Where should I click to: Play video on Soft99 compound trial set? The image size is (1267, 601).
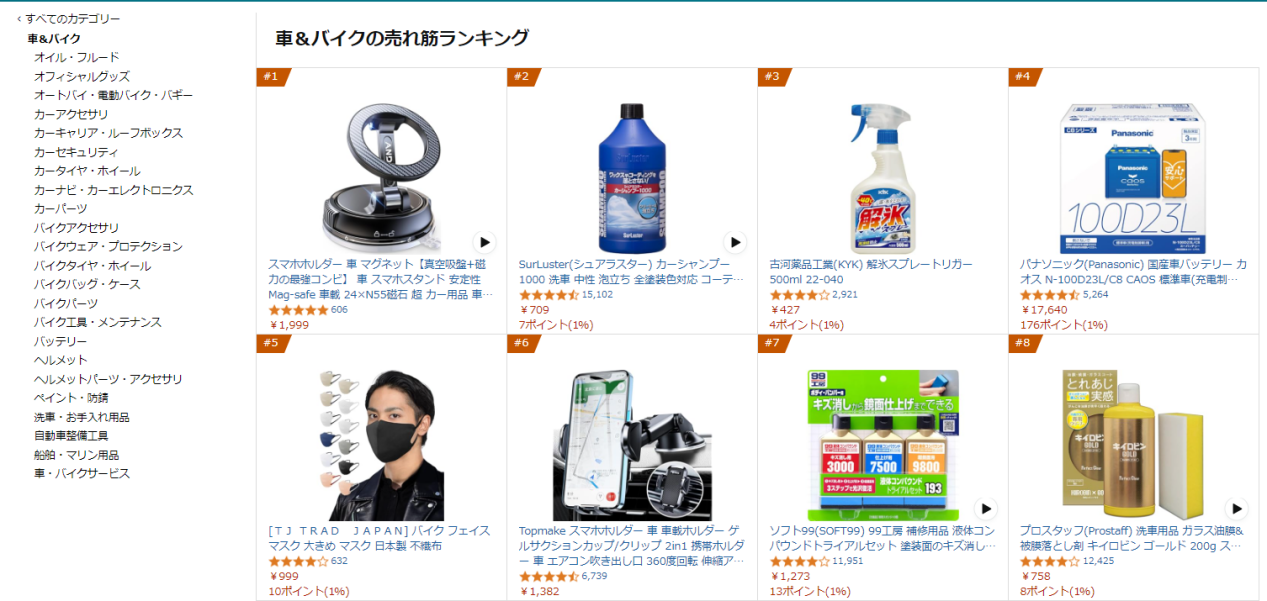pyautogui.click(x=986, y=508)
